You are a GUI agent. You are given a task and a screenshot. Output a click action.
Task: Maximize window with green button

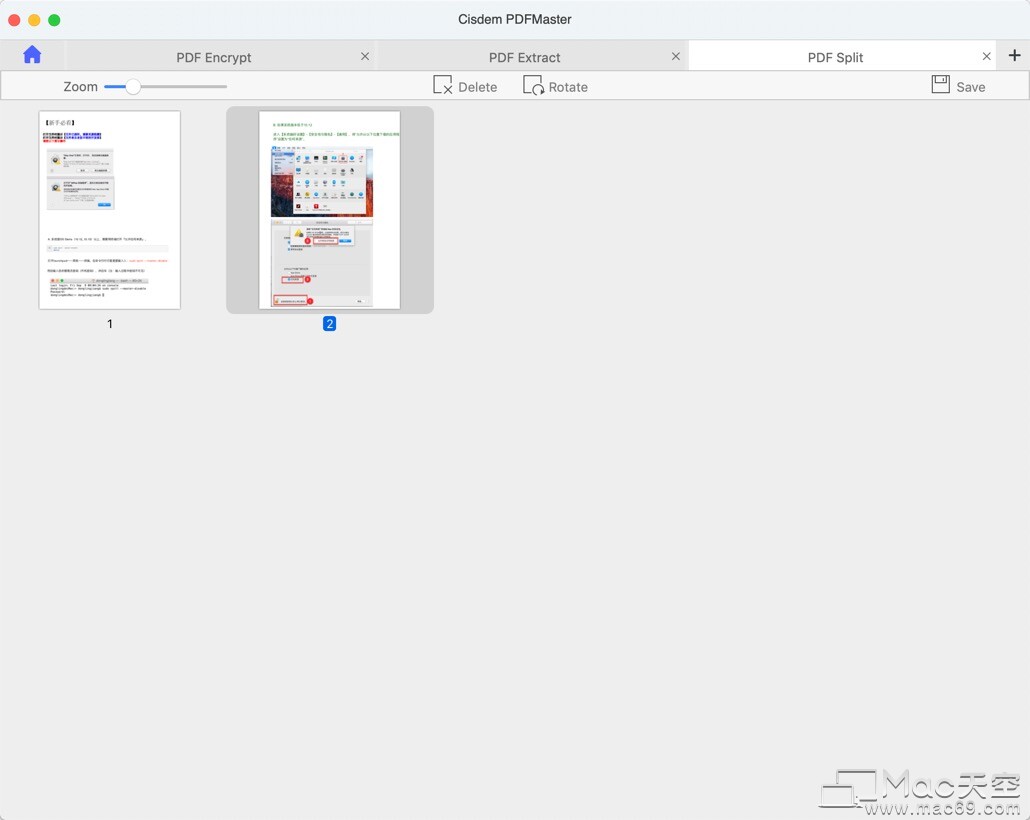pyautogui.click(x=55, y=20)
